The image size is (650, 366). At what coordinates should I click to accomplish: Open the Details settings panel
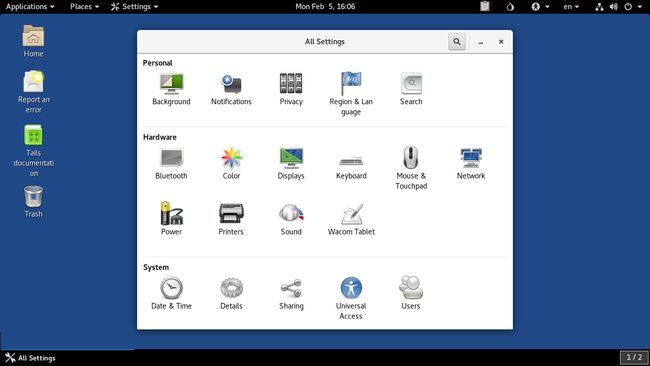(231, 293)
